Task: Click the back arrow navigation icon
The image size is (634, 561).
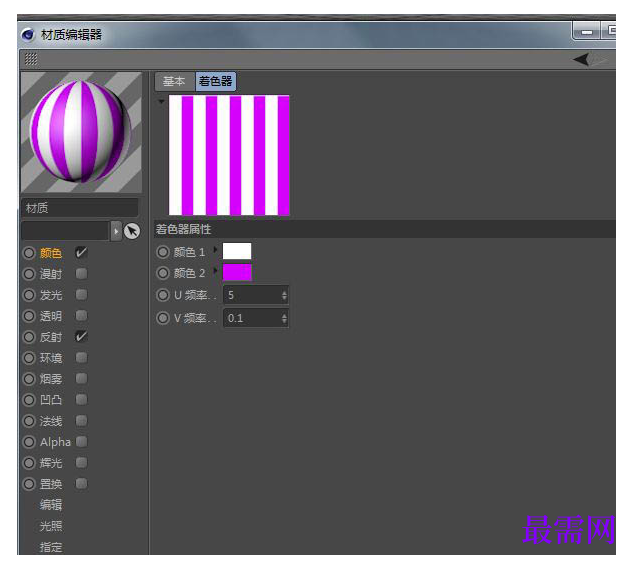Action: (581, 60)
